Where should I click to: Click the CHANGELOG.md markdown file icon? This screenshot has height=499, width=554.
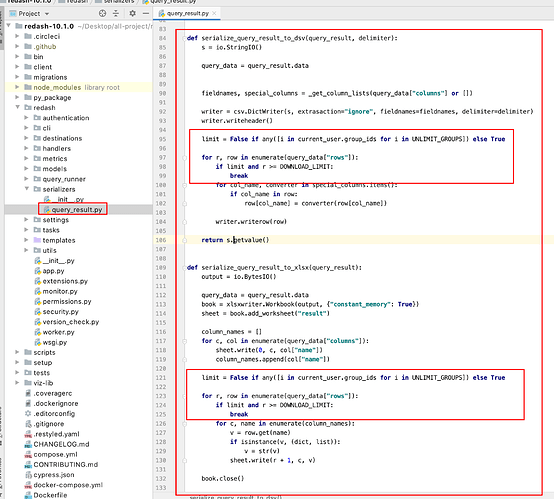(x=28, y=444)
